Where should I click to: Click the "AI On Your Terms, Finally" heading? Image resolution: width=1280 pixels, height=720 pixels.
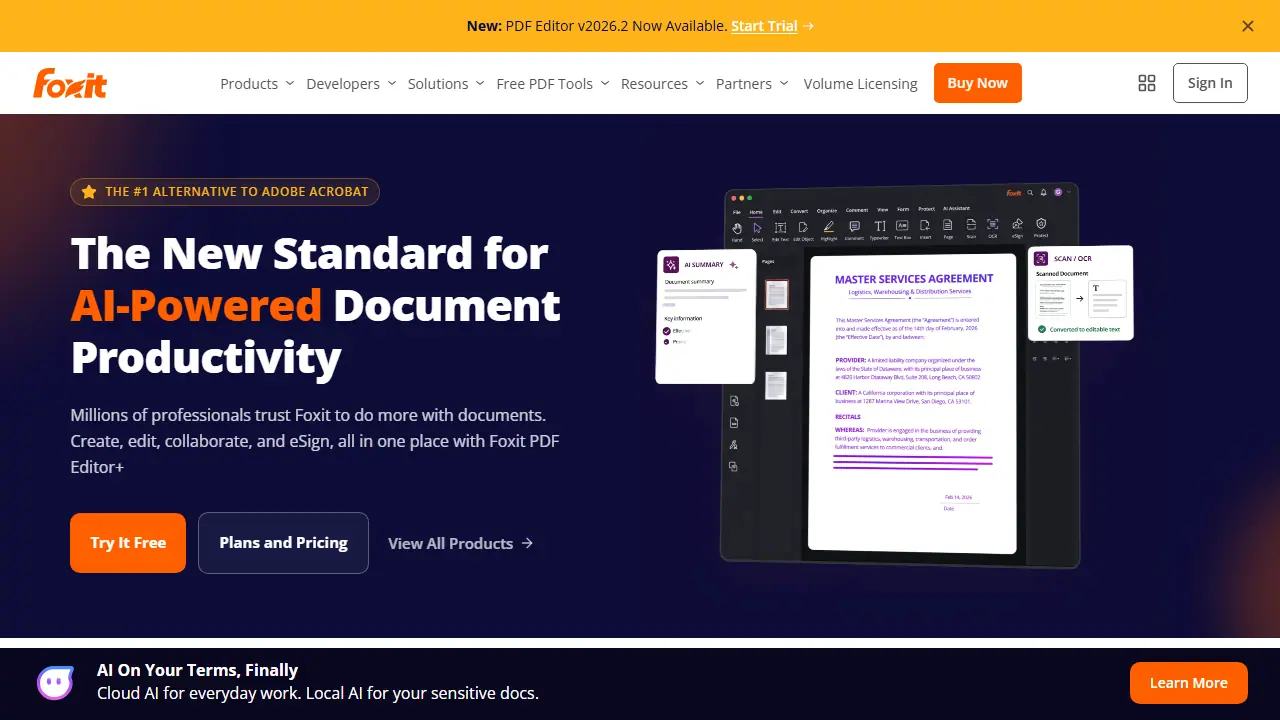[x=198, y=670]
